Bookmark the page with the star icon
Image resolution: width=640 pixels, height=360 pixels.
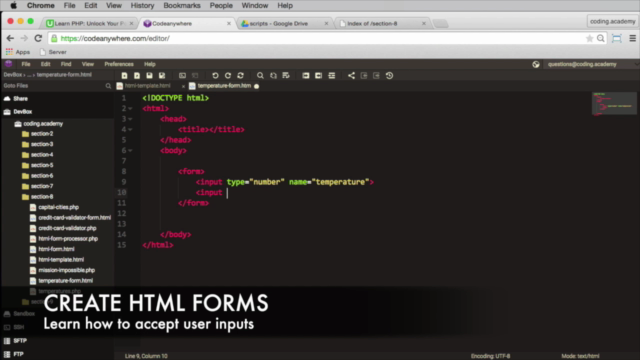589,38
